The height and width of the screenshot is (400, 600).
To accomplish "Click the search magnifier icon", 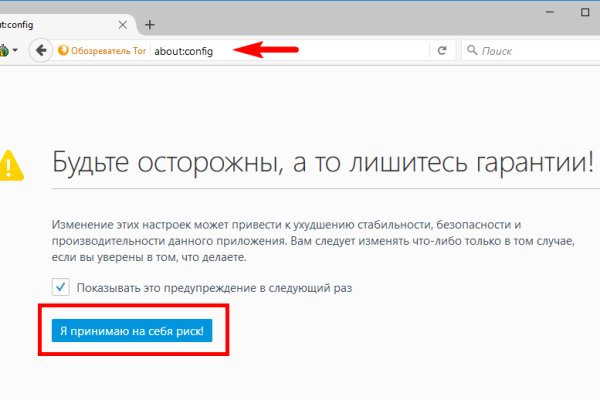I will 472,49.
